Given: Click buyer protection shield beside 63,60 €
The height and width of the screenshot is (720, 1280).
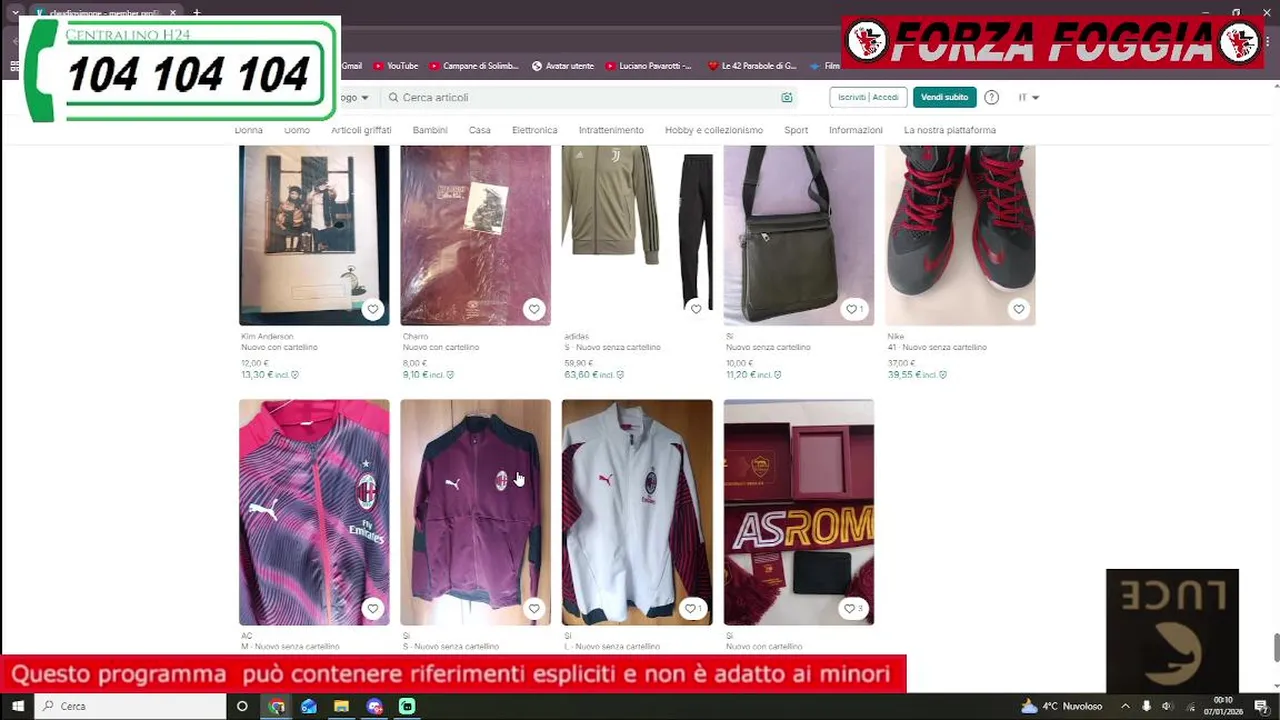Looking at the screenshot, I should 620,375.
